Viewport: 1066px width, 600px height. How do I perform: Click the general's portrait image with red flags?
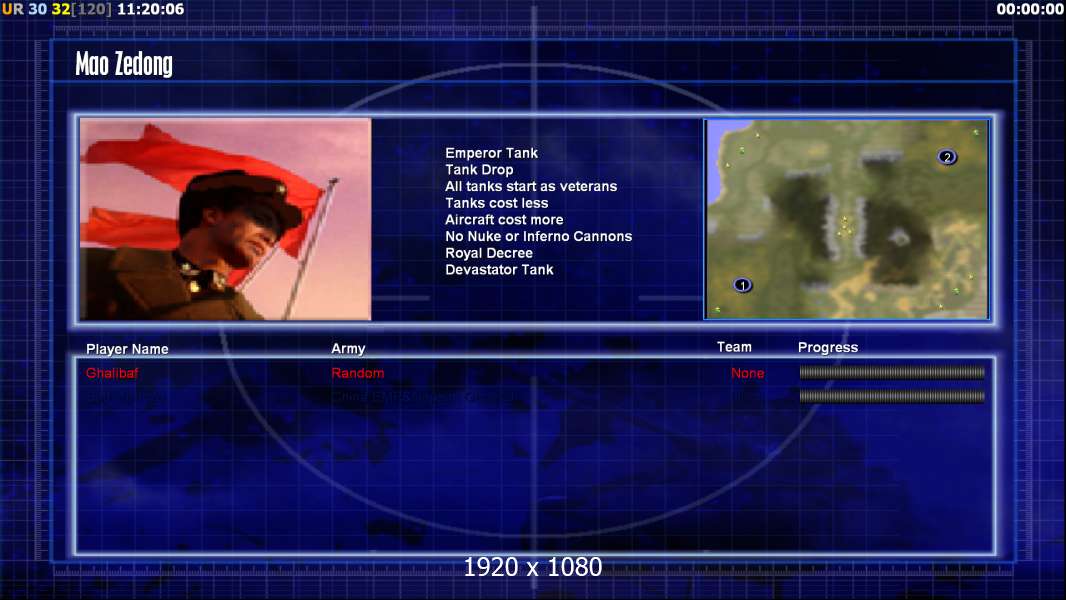click(225, 219)
